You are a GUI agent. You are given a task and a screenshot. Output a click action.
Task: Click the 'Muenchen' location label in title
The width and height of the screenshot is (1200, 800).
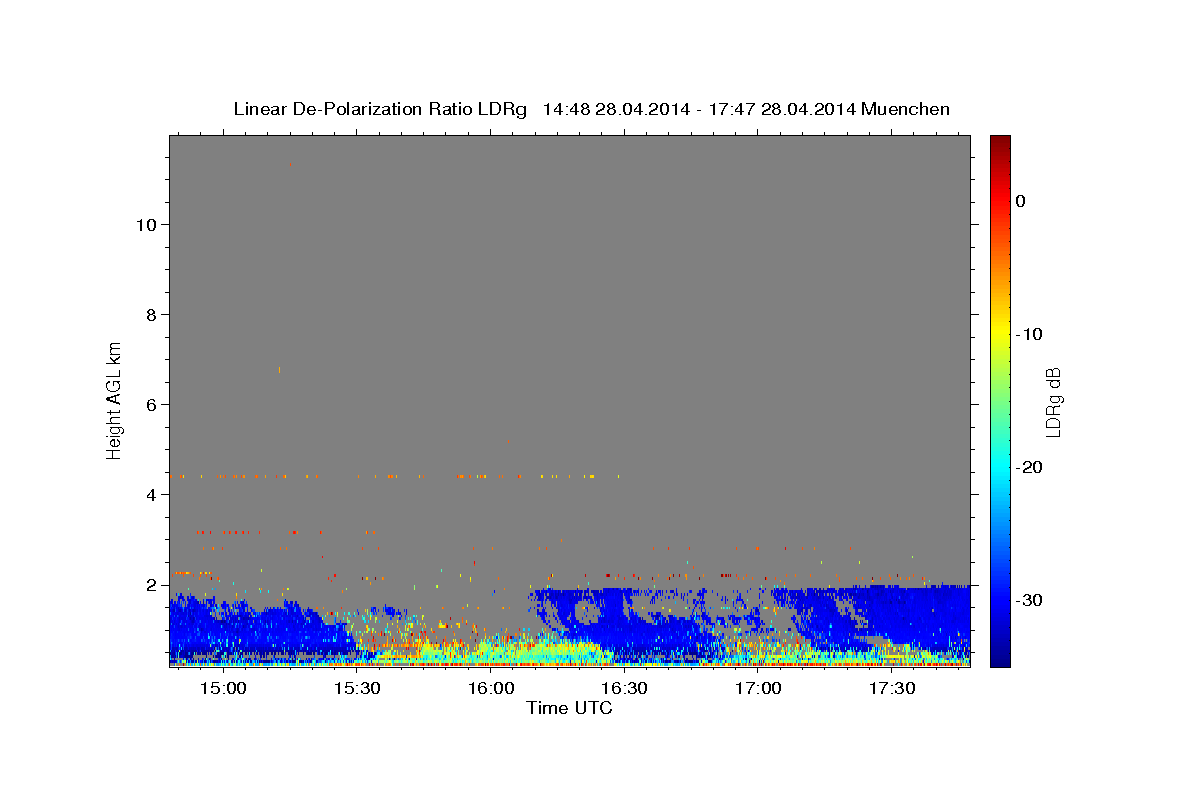click(906, 109)
